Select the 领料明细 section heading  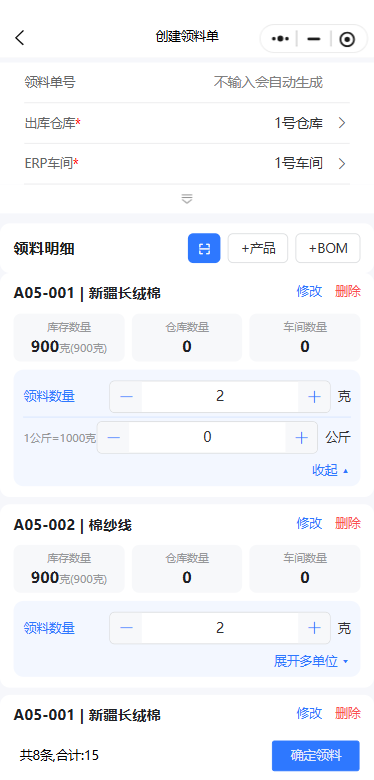(x=44, y=248)
